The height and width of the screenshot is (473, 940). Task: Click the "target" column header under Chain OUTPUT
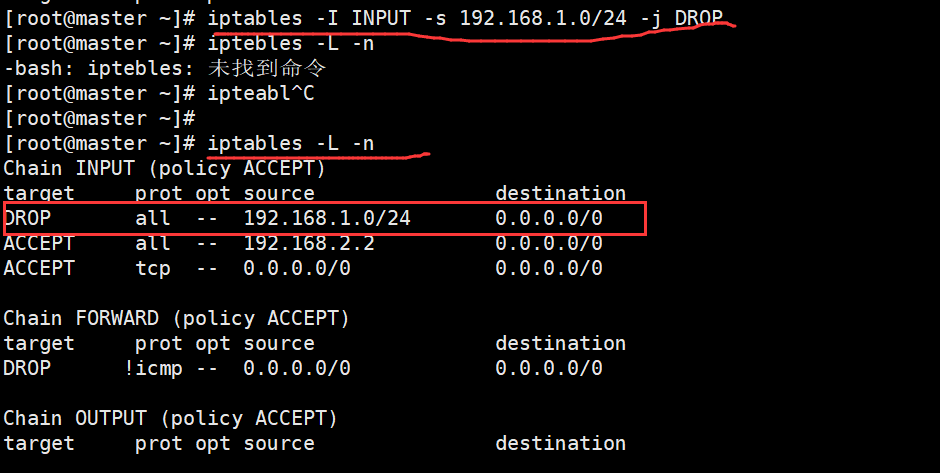tap(39, 443)
